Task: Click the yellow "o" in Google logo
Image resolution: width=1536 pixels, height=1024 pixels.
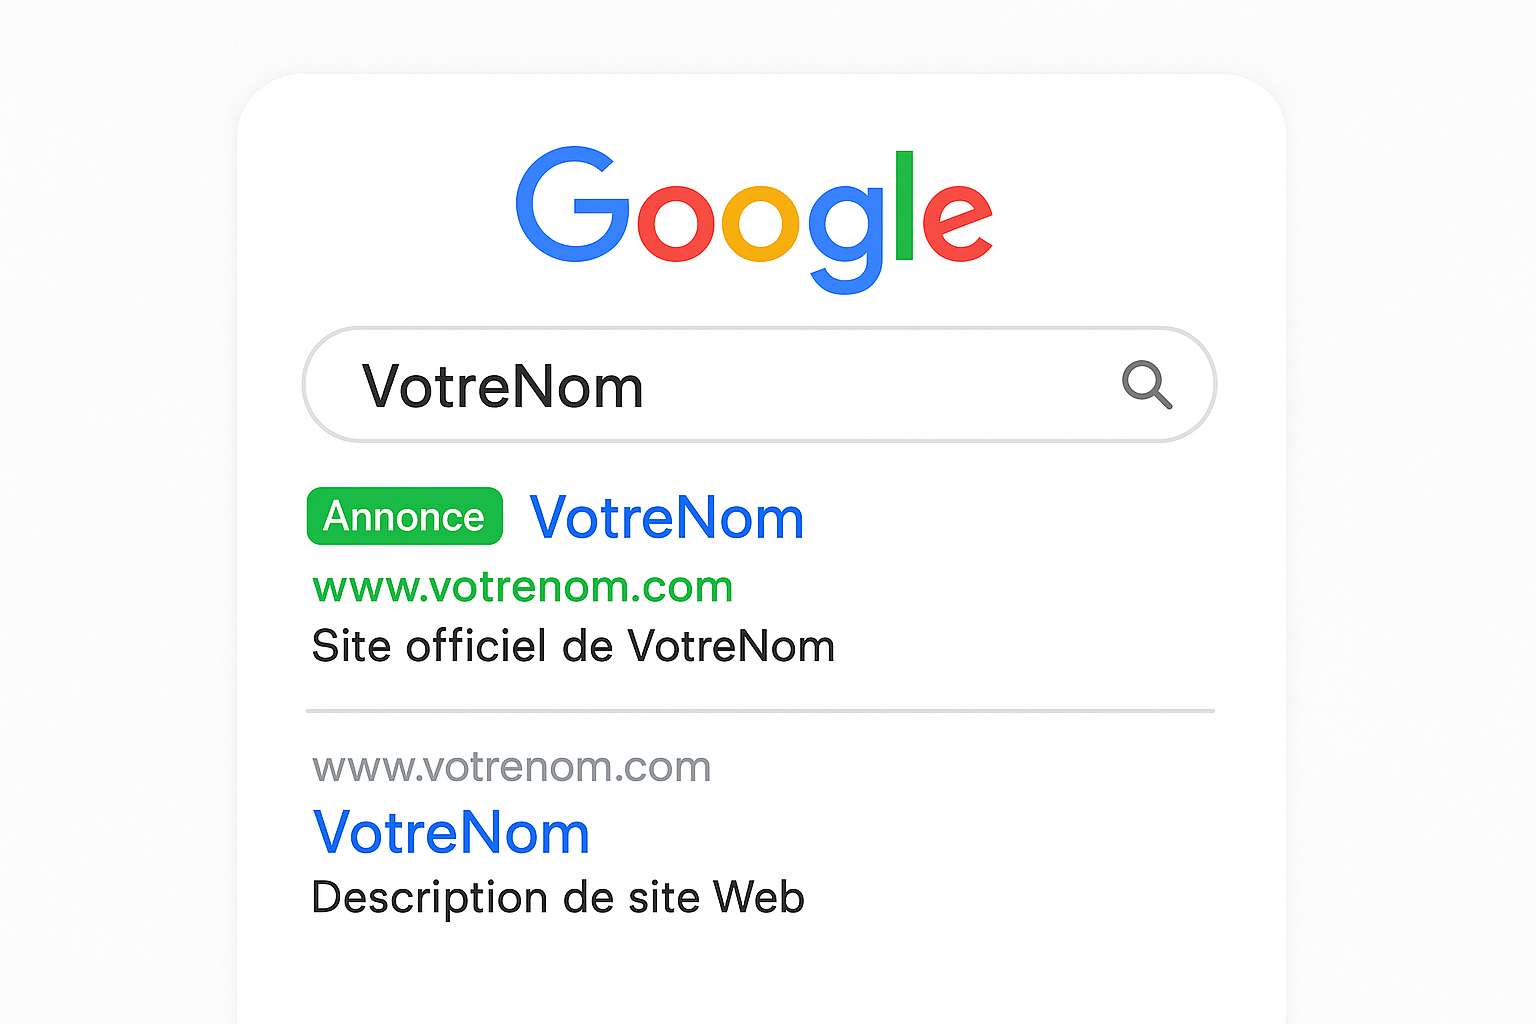Action: coord(760,223)
